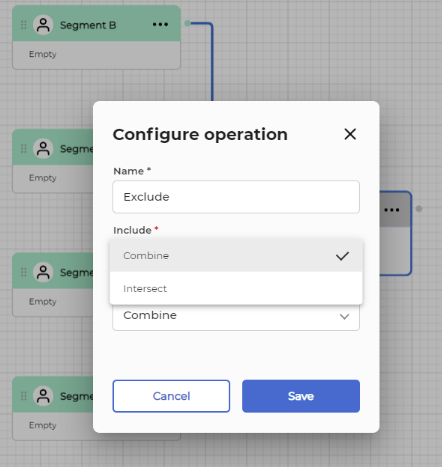
Task: Click the third segment's drag handle
Action: tap(23, 272)
